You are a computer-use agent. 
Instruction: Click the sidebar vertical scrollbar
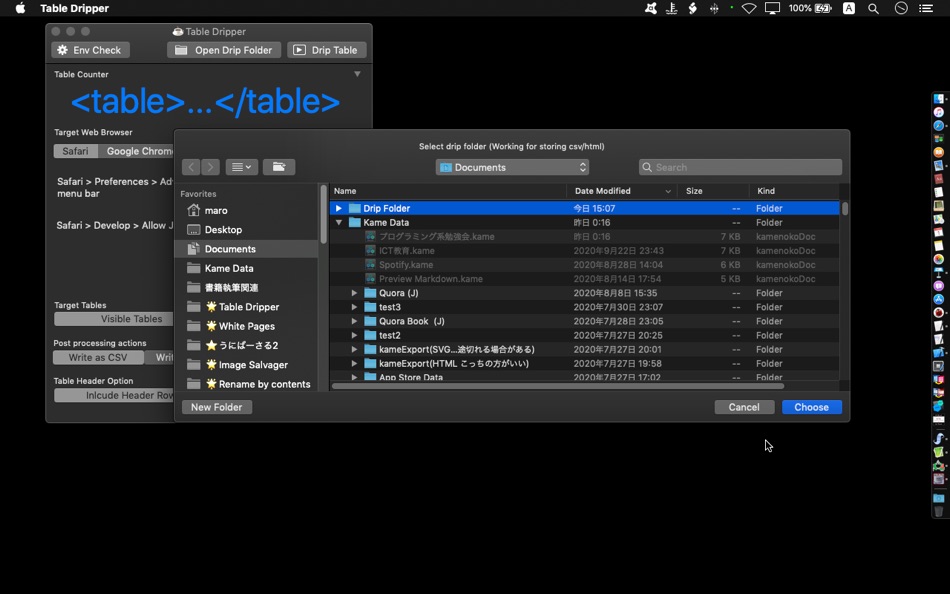pos(324,215)
